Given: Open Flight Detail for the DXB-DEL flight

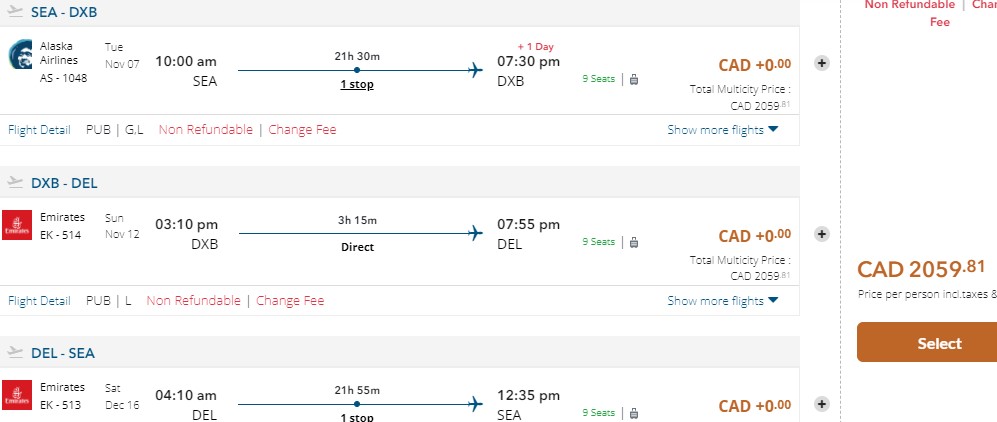Looking at the screenshot, I should point(39,301).
